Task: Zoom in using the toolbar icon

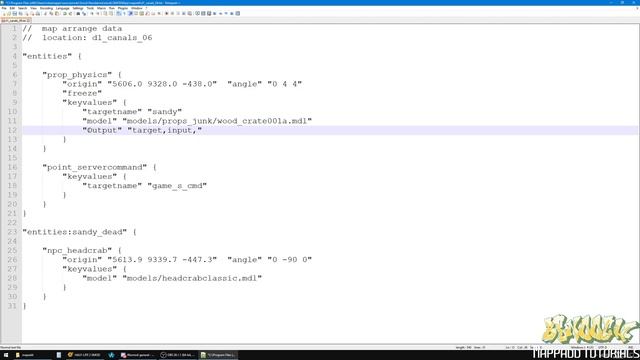Action: click(x=92, y=13)
